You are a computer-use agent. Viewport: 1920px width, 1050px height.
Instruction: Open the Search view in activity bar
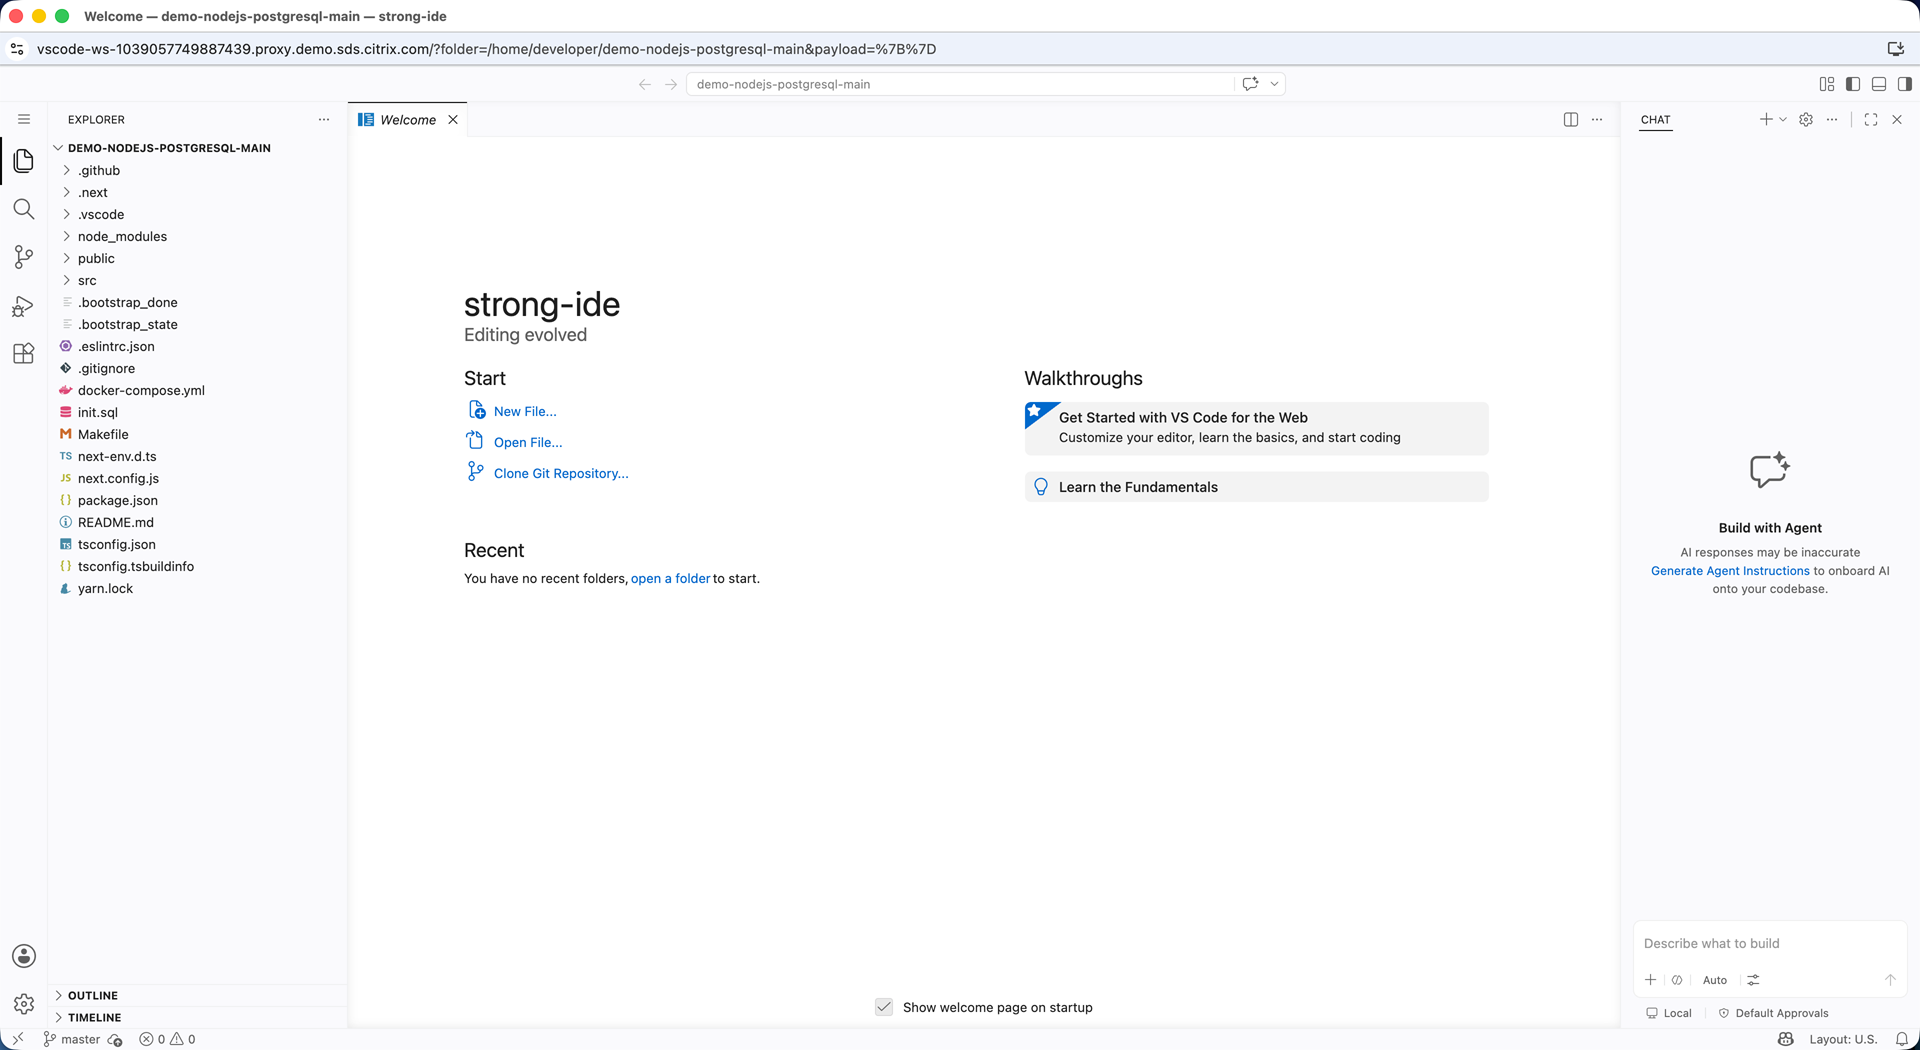[x=24, y=209]
